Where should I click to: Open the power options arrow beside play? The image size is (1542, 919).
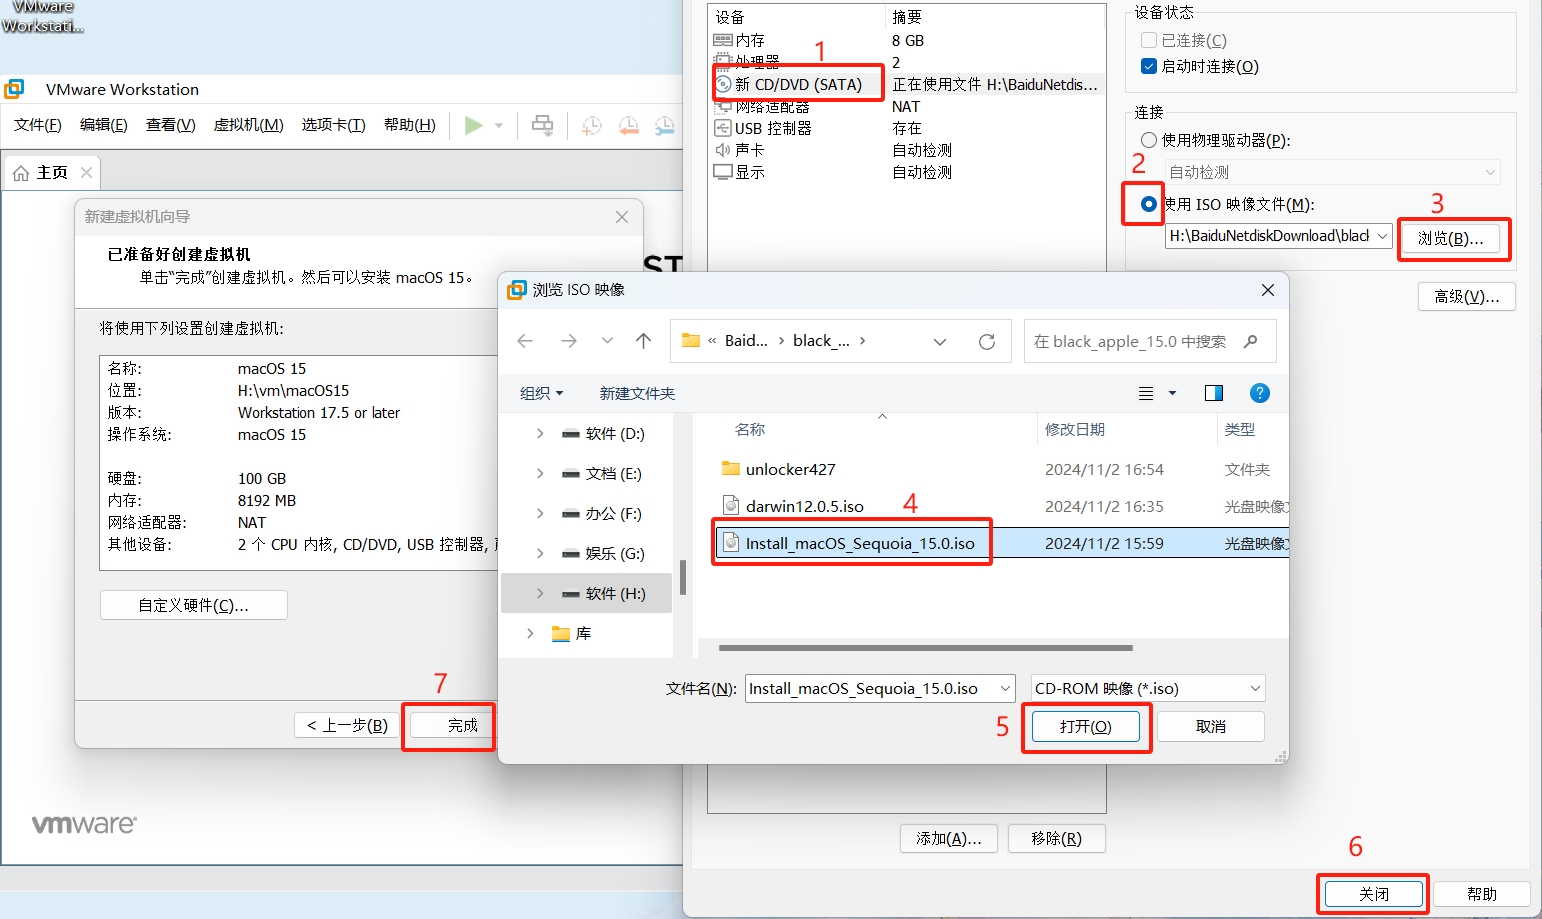(499, 126)
